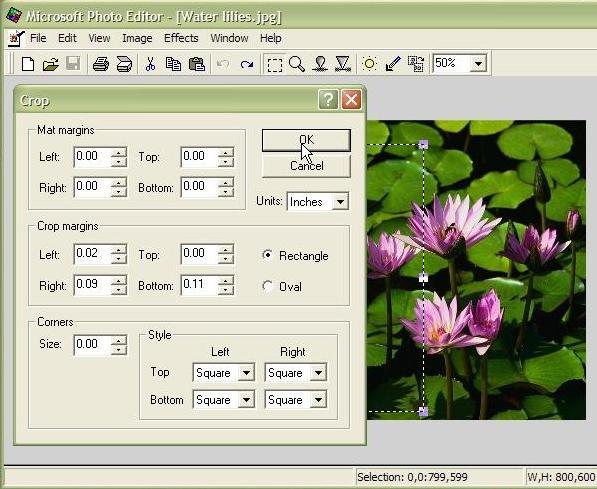
Task: Click the Print icon in the toolbar
Action: click(101, 64)
